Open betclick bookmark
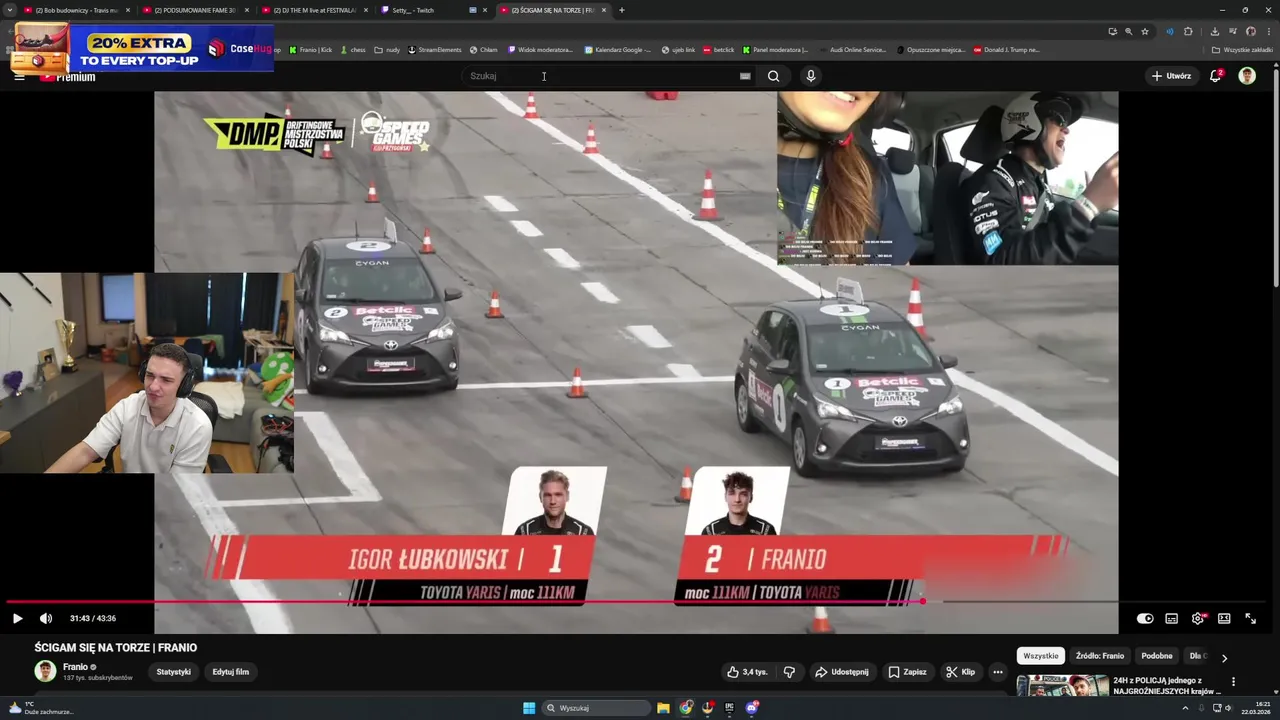The image size is (1280, 720). tap(718, 49)
